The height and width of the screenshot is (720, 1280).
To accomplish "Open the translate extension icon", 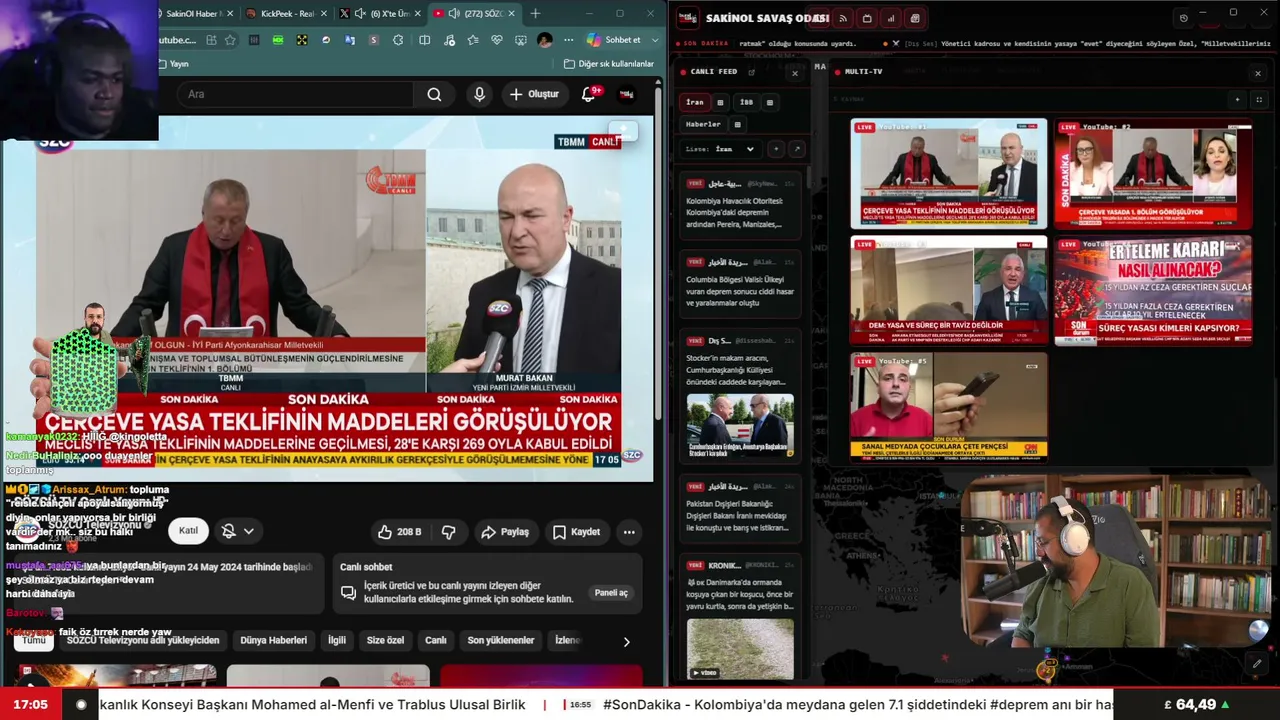I will [x=350, y=40].
